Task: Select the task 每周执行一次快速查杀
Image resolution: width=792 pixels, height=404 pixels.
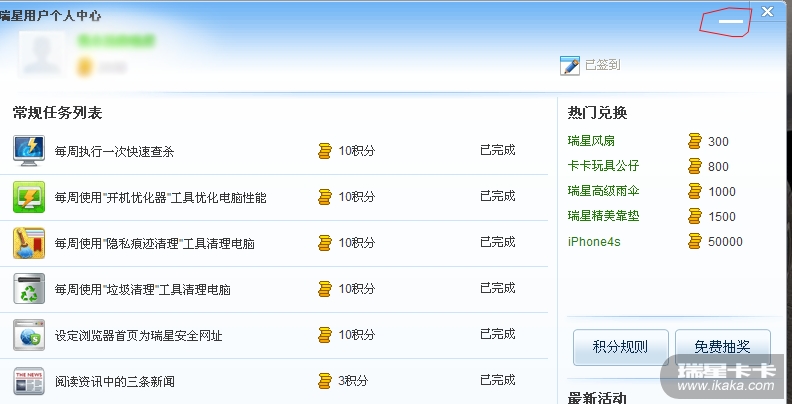Action: (x=114, y=151)
